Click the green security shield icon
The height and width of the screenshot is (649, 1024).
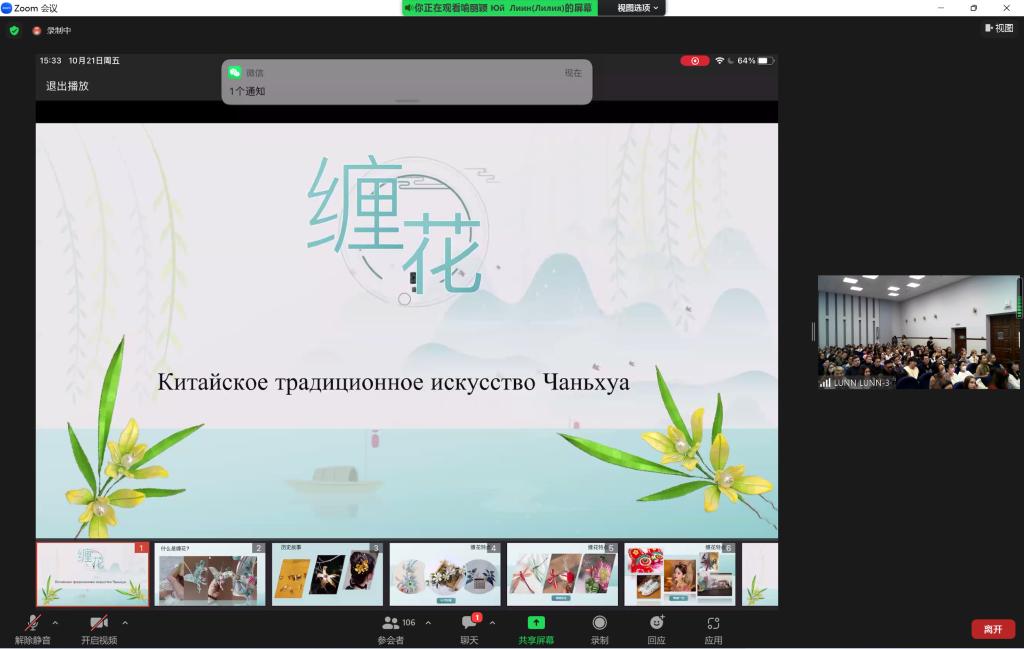pos(14,31)
